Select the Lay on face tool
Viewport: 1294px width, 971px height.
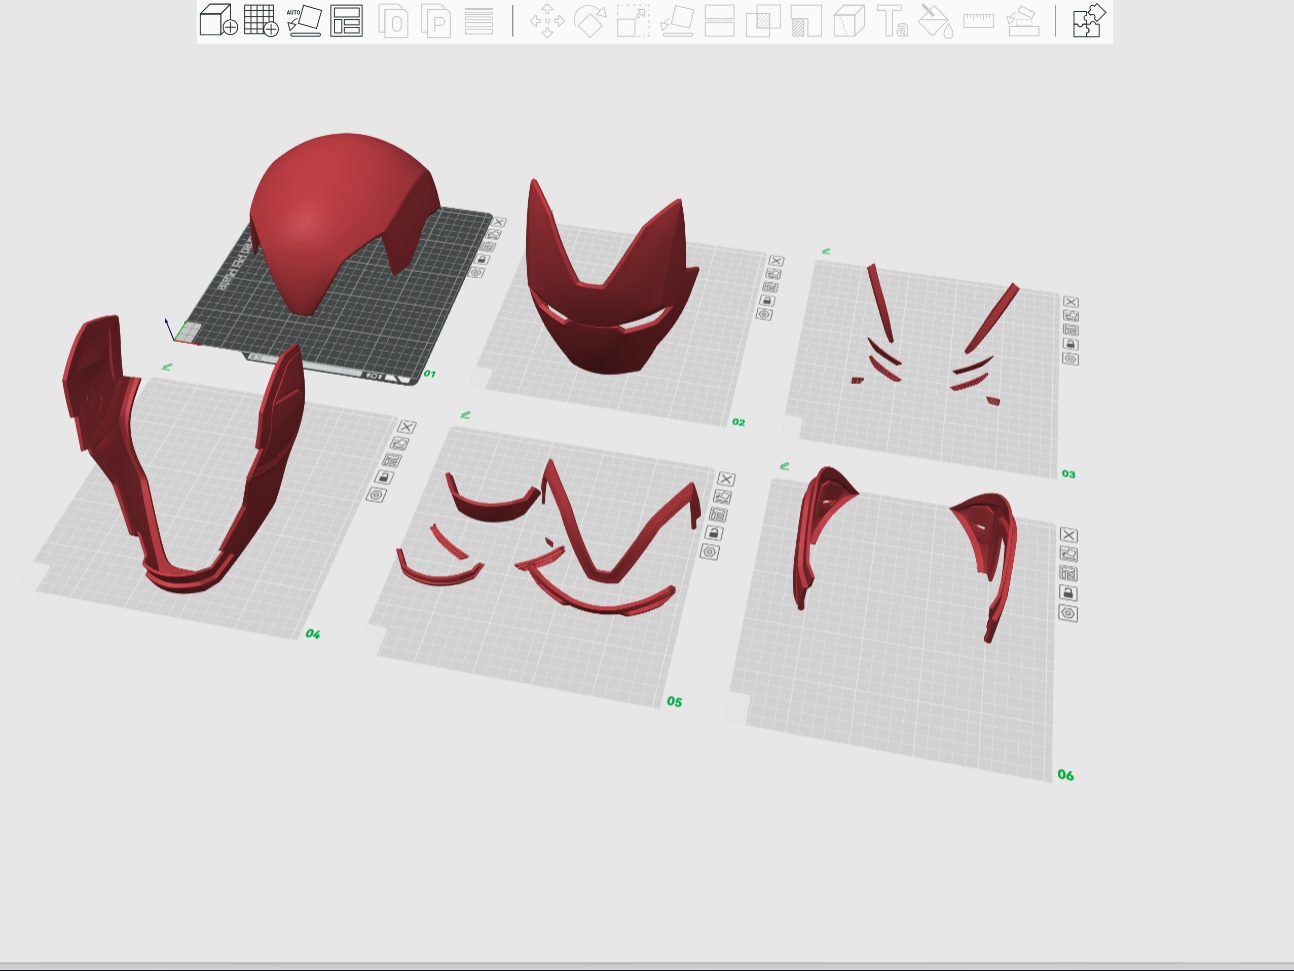(x=677, y=21)
